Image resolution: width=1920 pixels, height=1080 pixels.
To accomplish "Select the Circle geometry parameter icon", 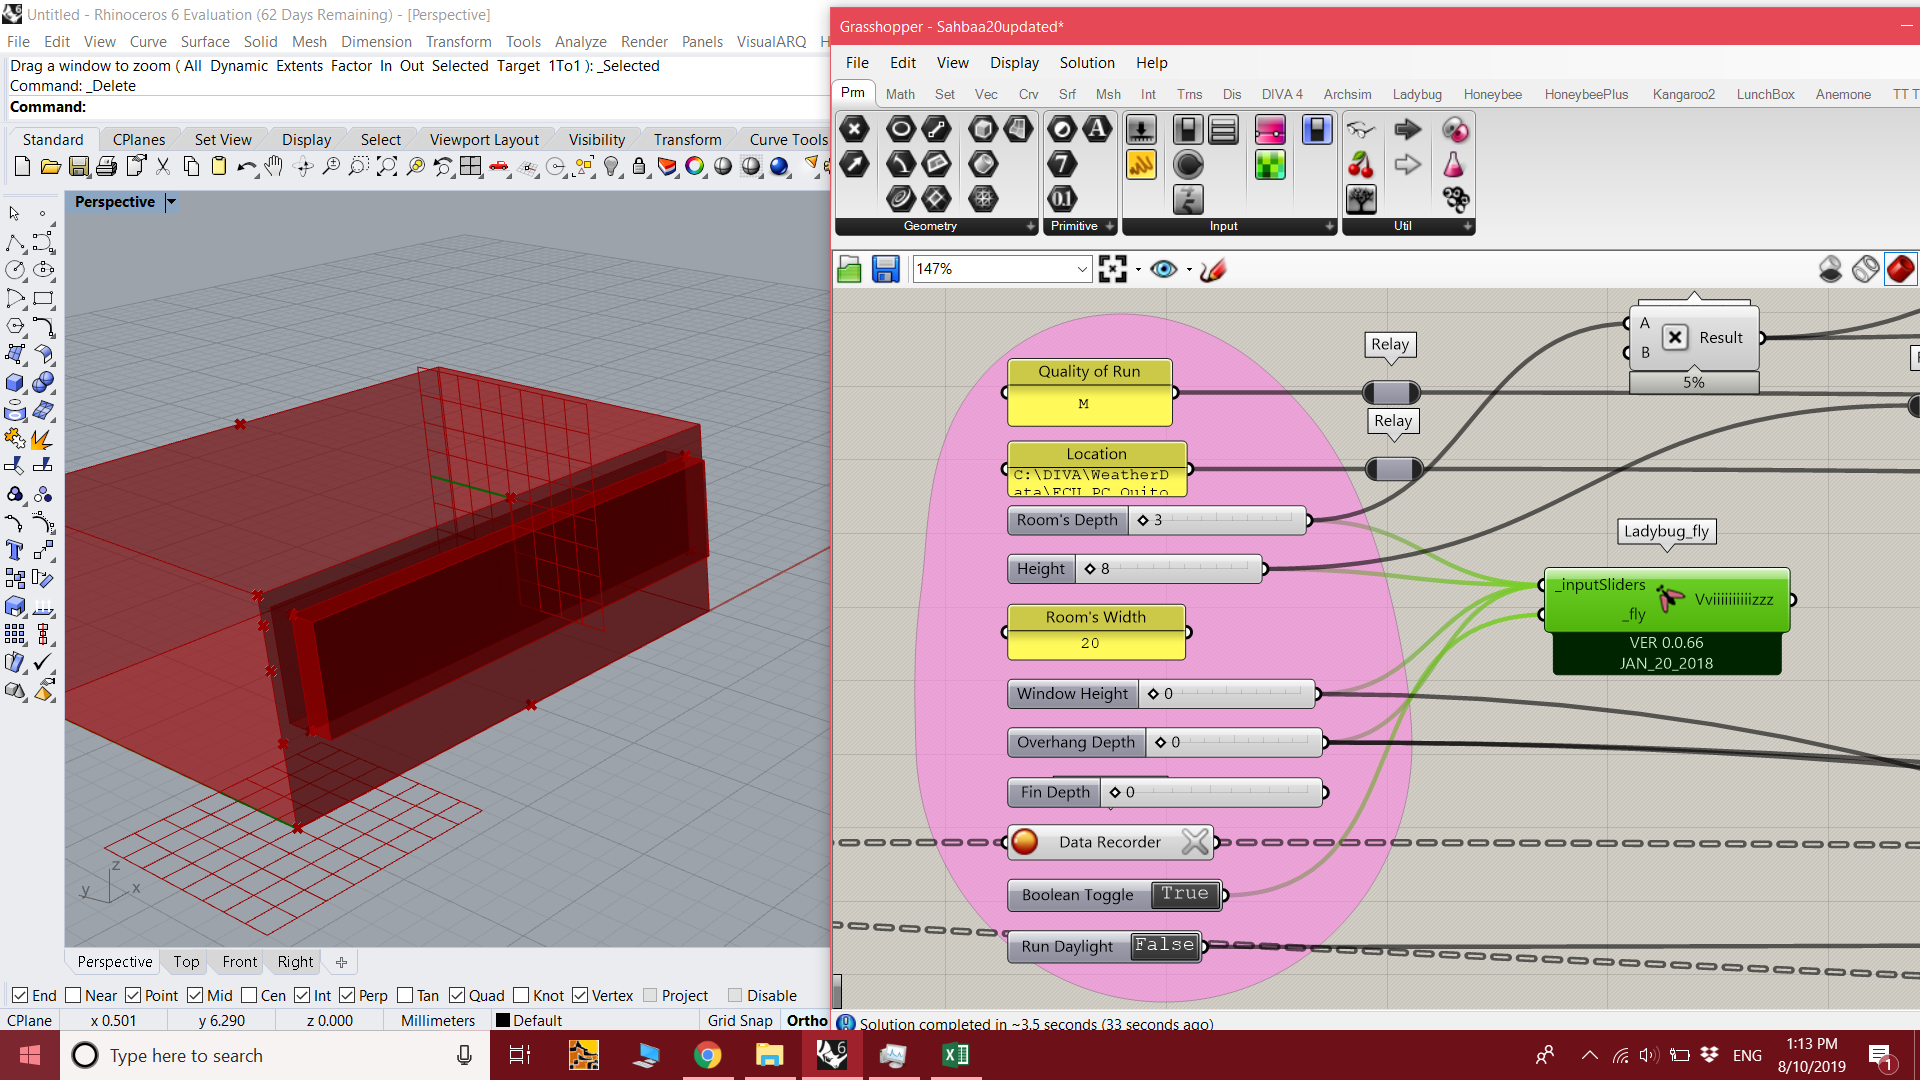I will pyautogui.click(x=901, y=129).
